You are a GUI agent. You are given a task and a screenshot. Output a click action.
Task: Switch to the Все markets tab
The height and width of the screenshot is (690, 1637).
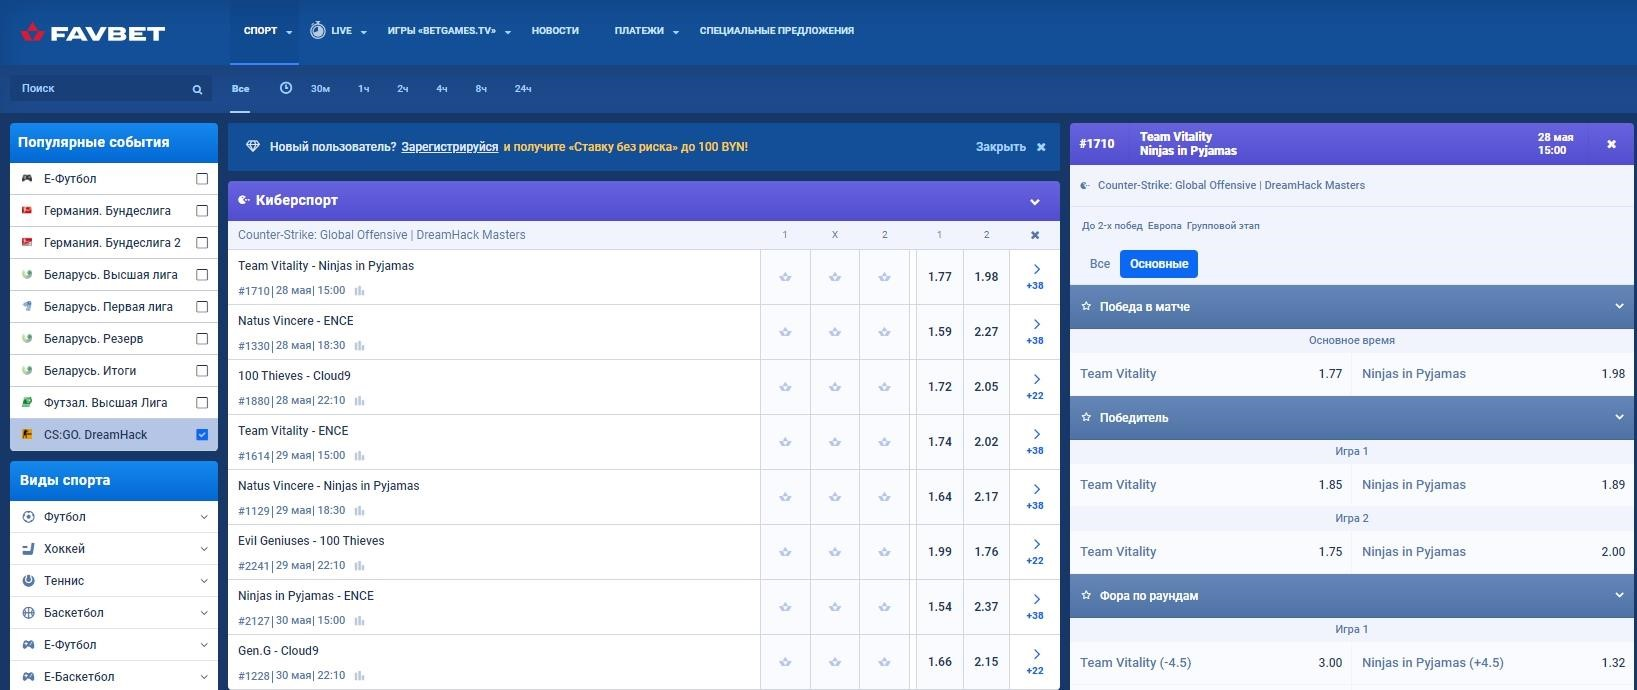(1100, 264)
